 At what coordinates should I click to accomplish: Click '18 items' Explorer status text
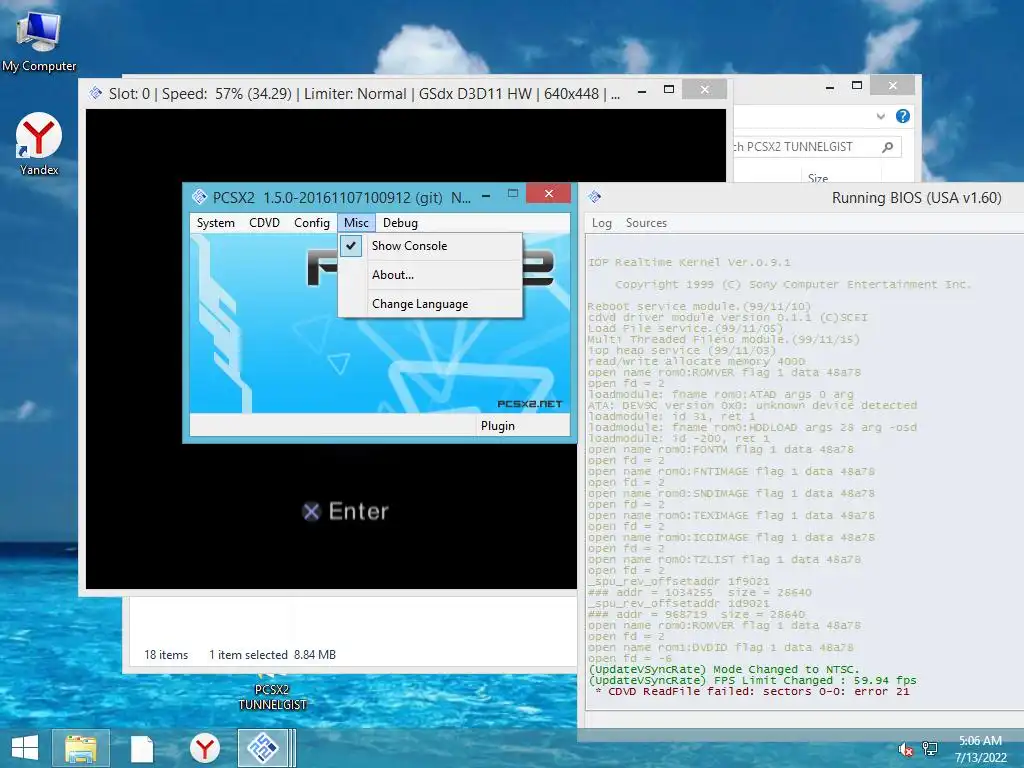coord(166,654)
